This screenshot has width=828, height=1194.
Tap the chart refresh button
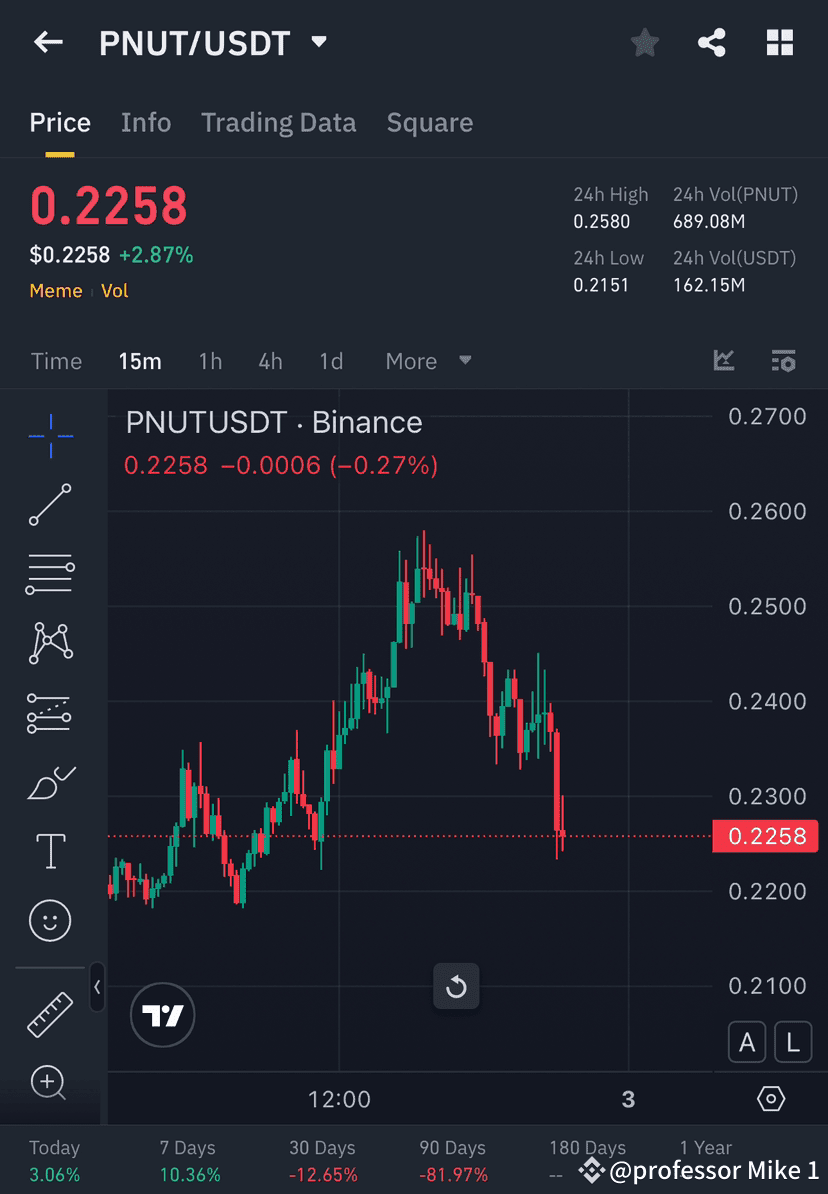coord(456,986)
